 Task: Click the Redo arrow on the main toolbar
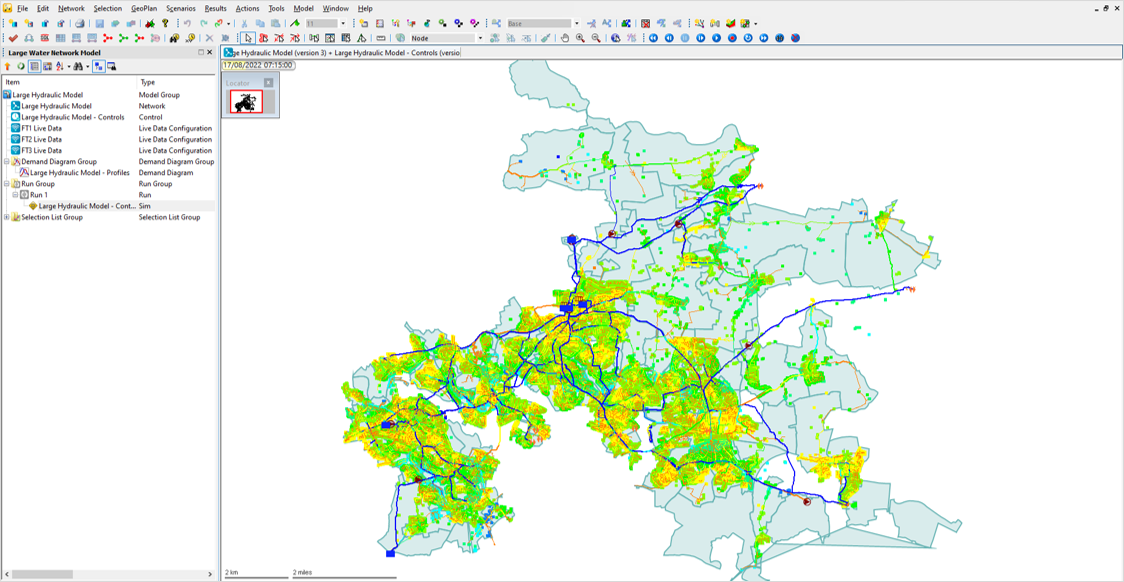coord(203,22)
